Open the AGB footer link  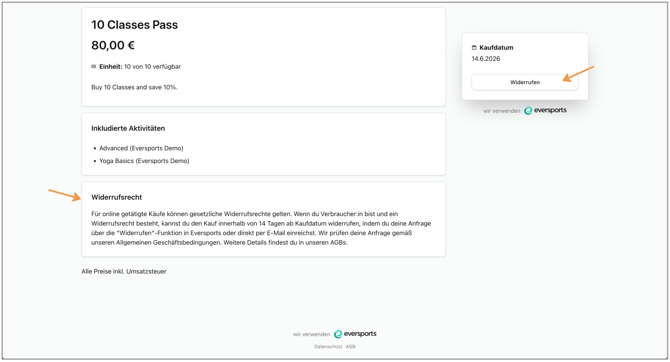350,347
